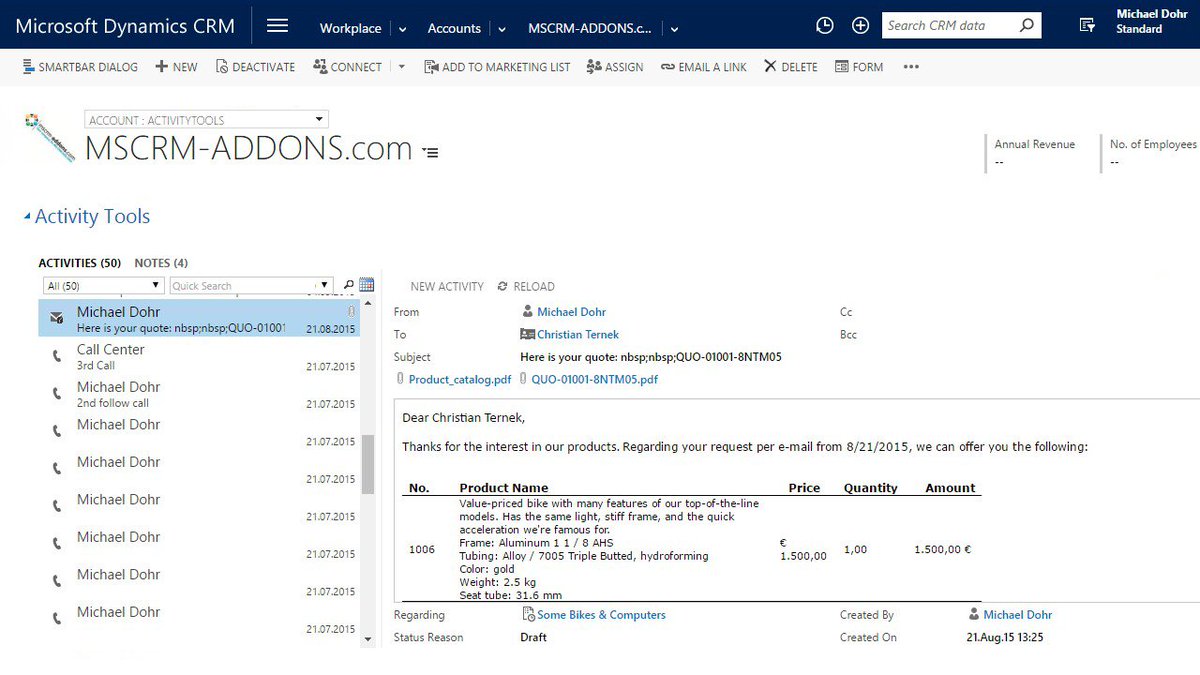Open record menu icon beside MSCRM-ADDONS.com
Viewport: 1200px width, 675px height.
click(430, 152)
